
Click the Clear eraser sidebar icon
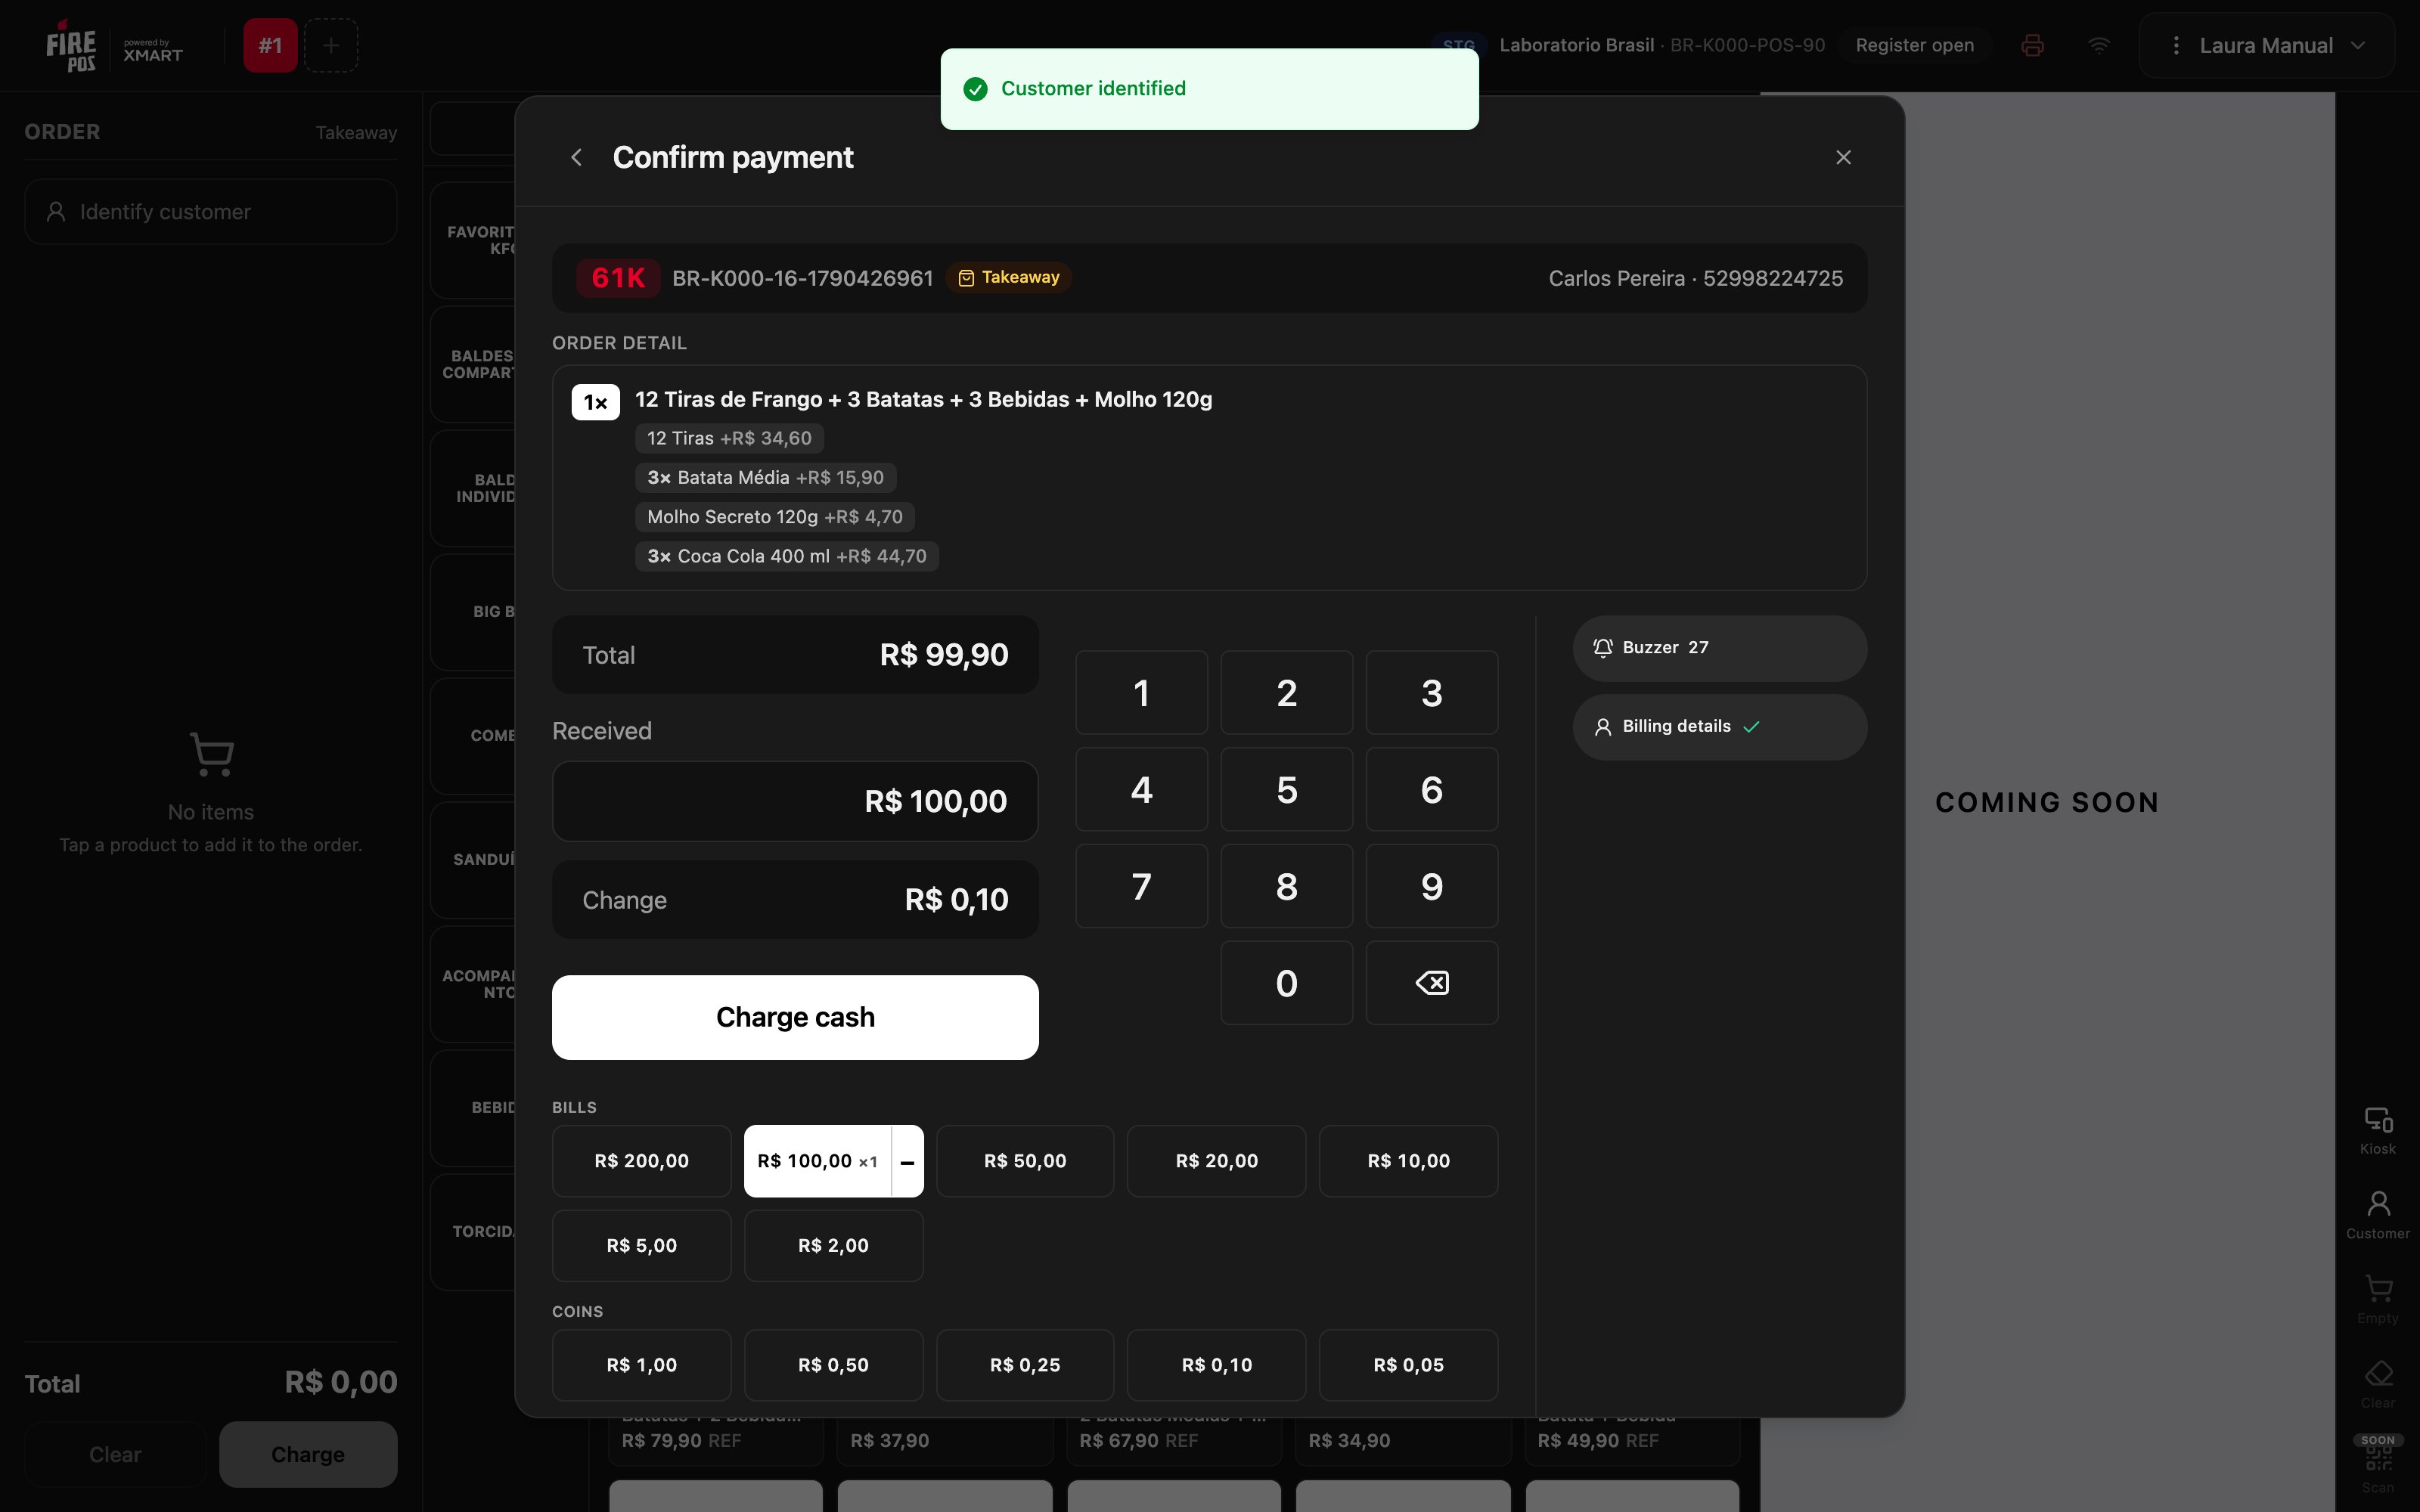click(2378, 1384)
